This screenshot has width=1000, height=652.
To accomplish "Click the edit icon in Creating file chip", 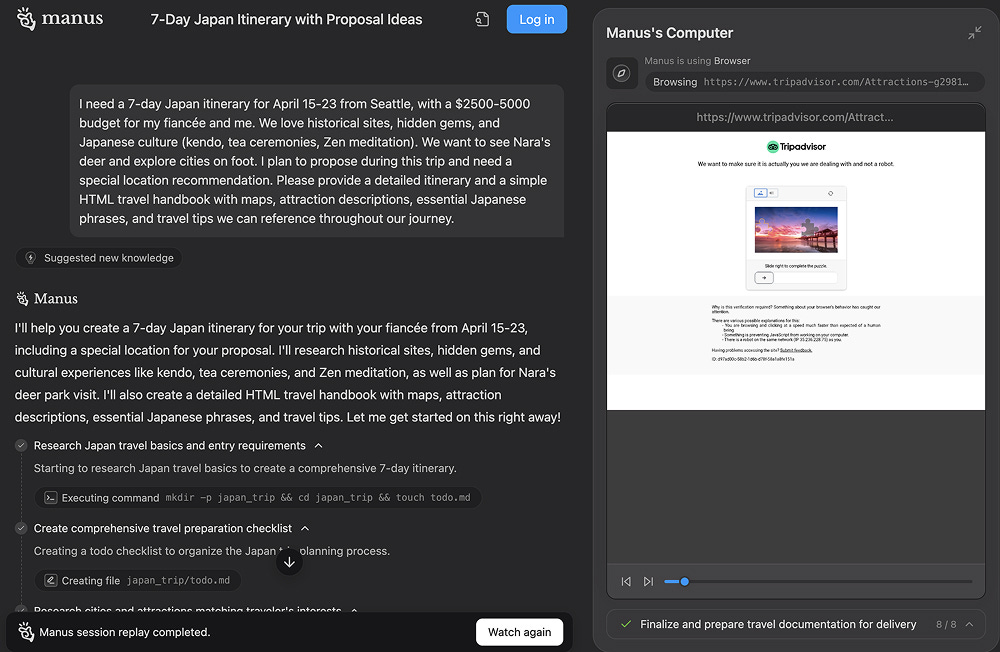I will click(50, 581).
